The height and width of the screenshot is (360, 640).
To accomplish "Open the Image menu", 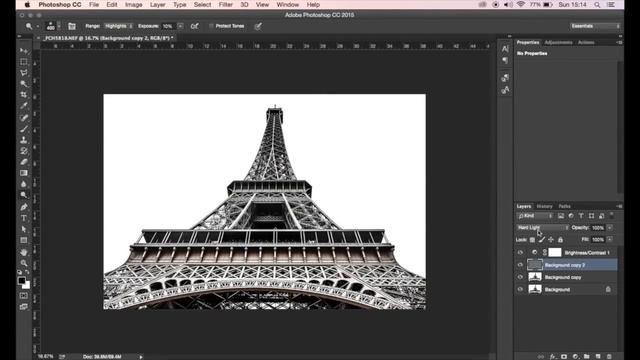I will point(133,5).
